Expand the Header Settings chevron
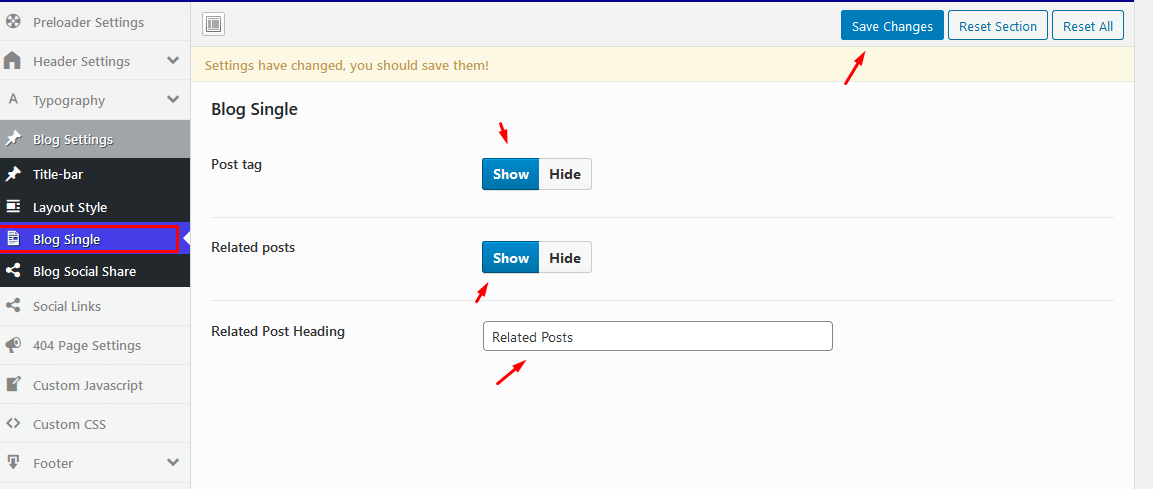Viewport: 1153px width, 489px height. pyautogui.click(x=173, y=61)
